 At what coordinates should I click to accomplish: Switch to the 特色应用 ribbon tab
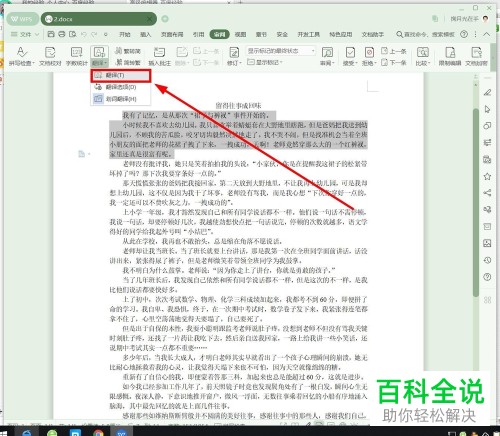[341, 34]
